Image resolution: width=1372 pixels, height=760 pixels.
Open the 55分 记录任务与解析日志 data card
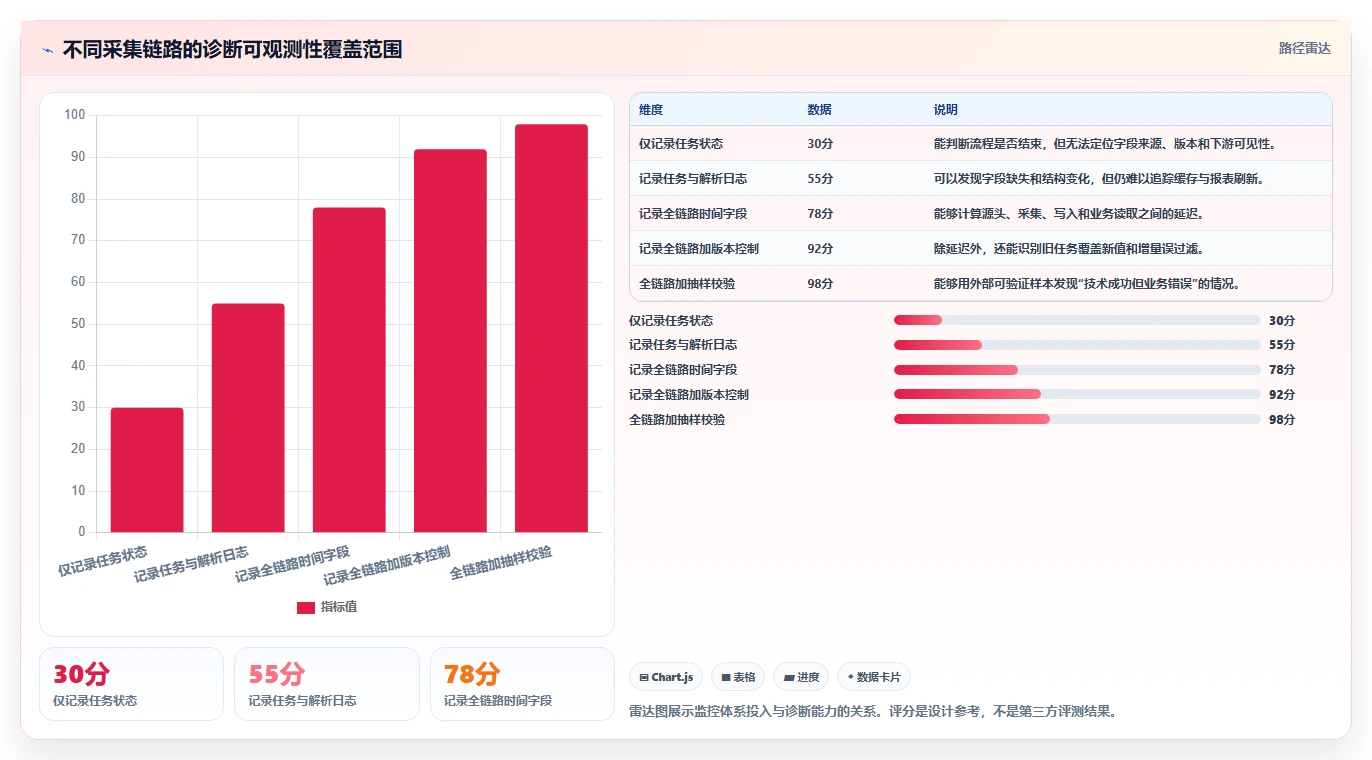(x=326, y=684)
